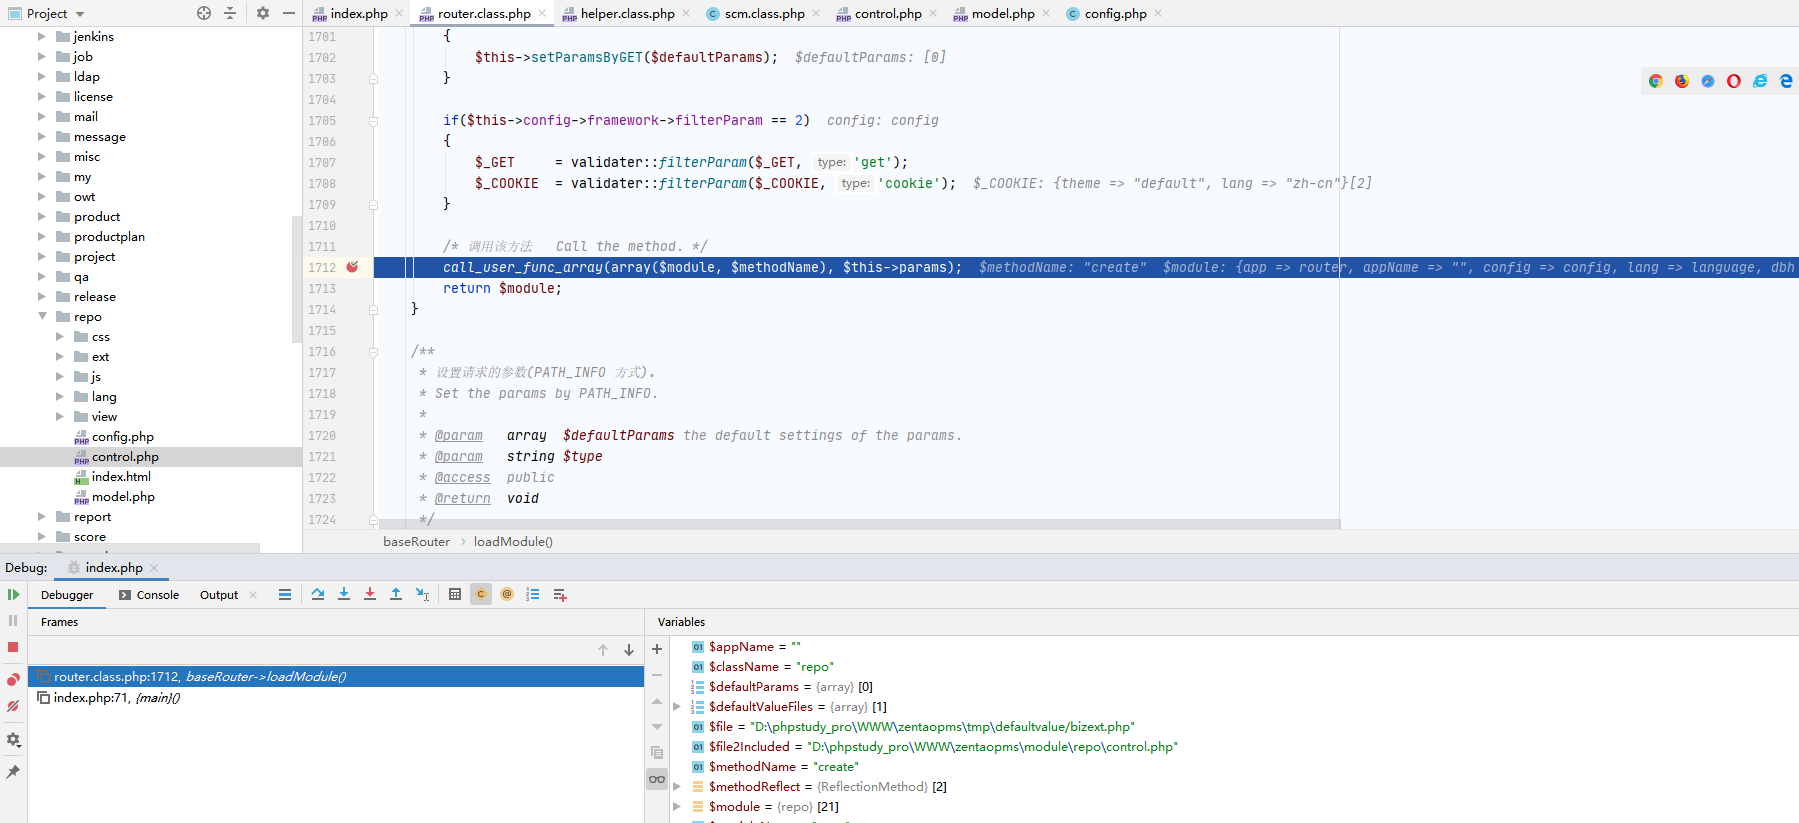Mute all breakpoints
The image size is (1799, 823).
pyautogui.click(x=13, y=706)
